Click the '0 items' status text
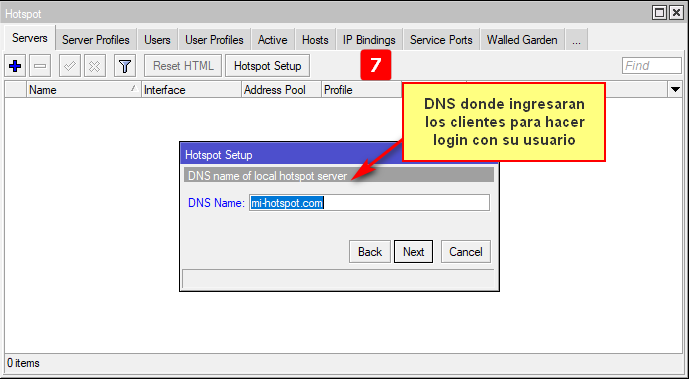Viewport: 689px width, 379px height. click(x=23, y=363)
